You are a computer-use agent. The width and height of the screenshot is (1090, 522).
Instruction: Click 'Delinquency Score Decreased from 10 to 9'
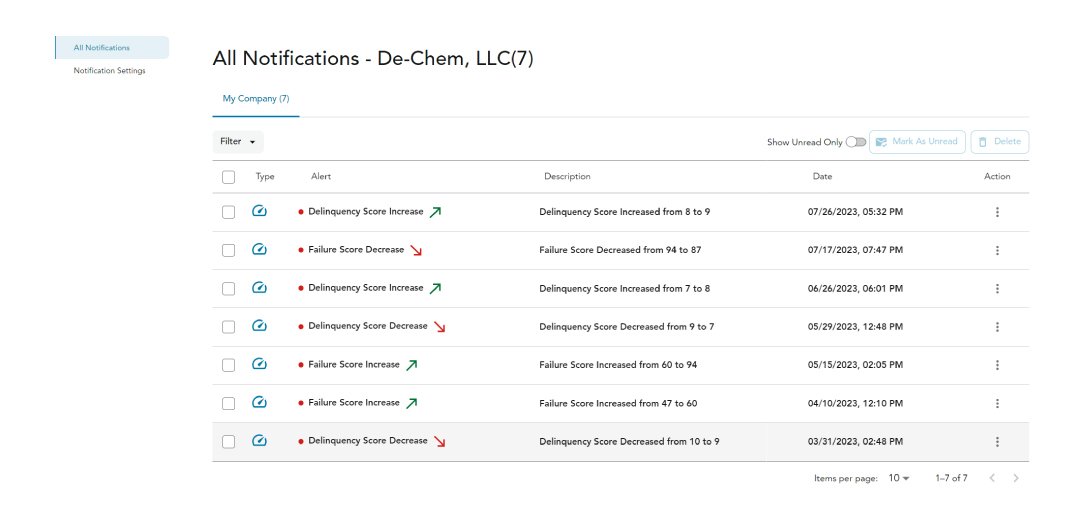pyautogui.click(x=629, y=441)
